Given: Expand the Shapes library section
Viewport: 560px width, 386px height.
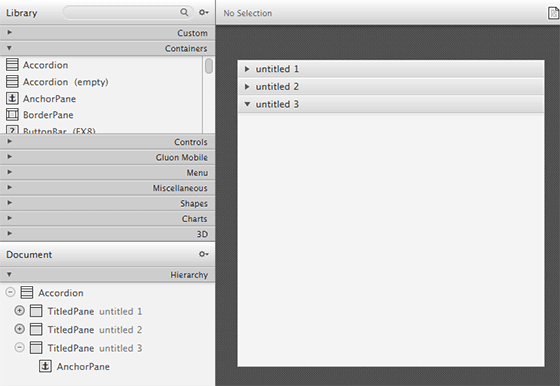Looking at the screenshot, I should pos(10,203).
